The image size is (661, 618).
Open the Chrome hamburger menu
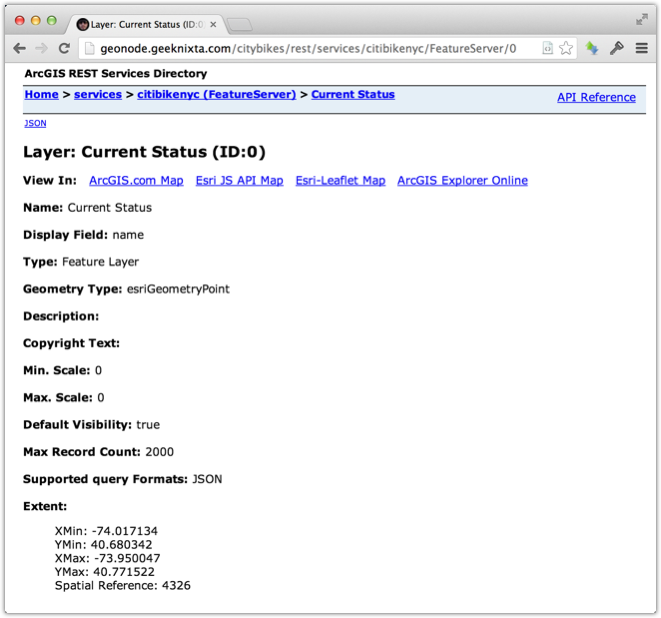pyautogui.click(x=642, y=48)
